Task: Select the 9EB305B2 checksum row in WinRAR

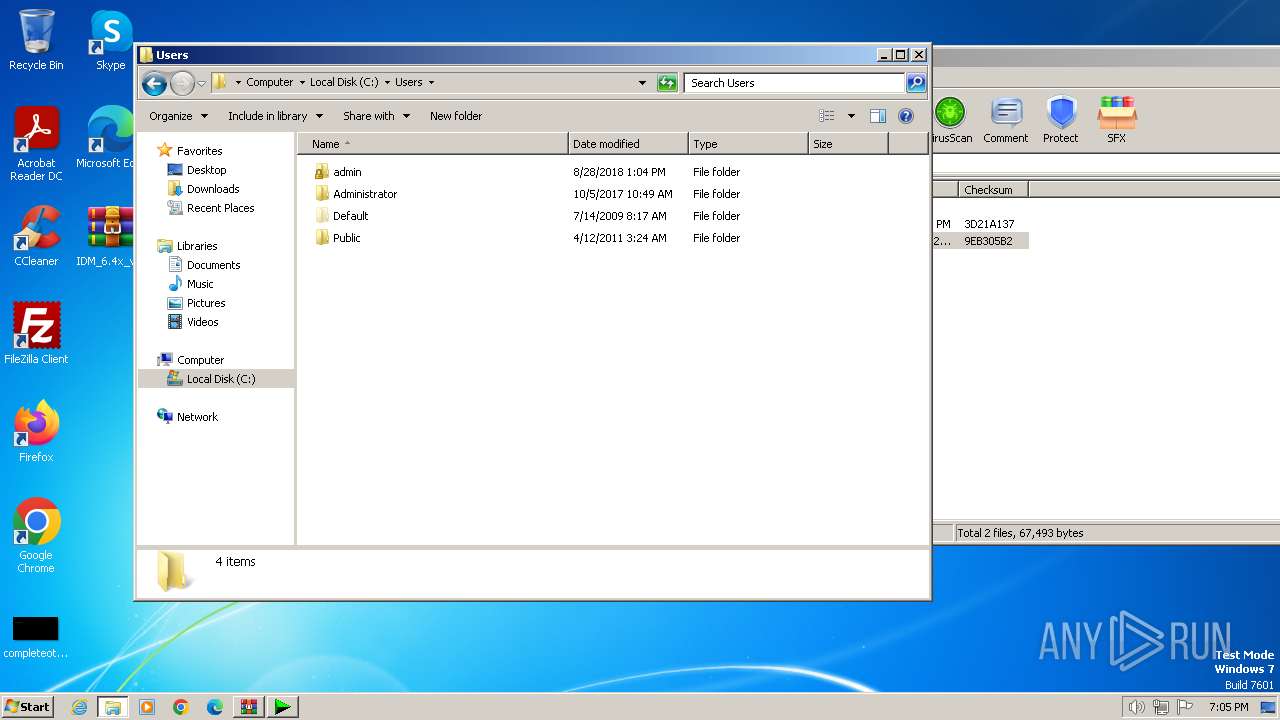Action: coord(988,241)
